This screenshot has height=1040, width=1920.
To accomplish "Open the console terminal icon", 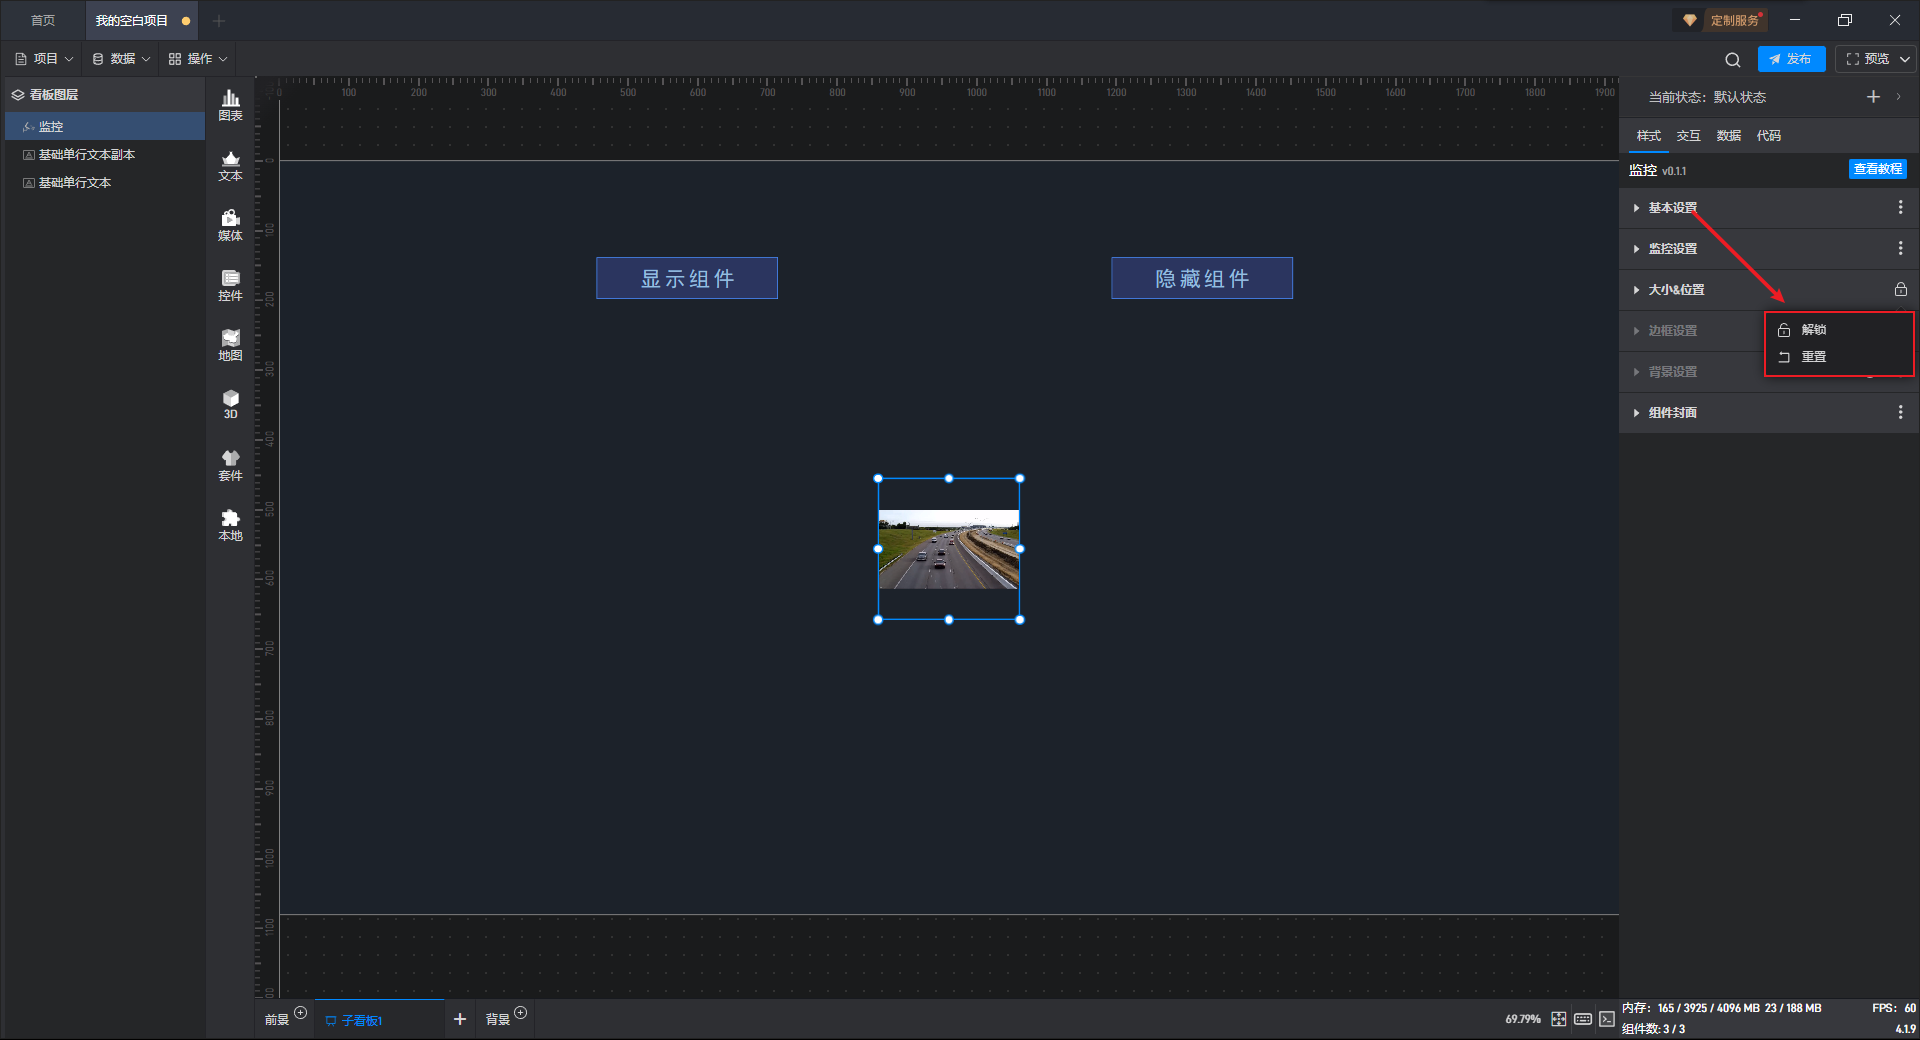I will click(x=1607, y=1019).
